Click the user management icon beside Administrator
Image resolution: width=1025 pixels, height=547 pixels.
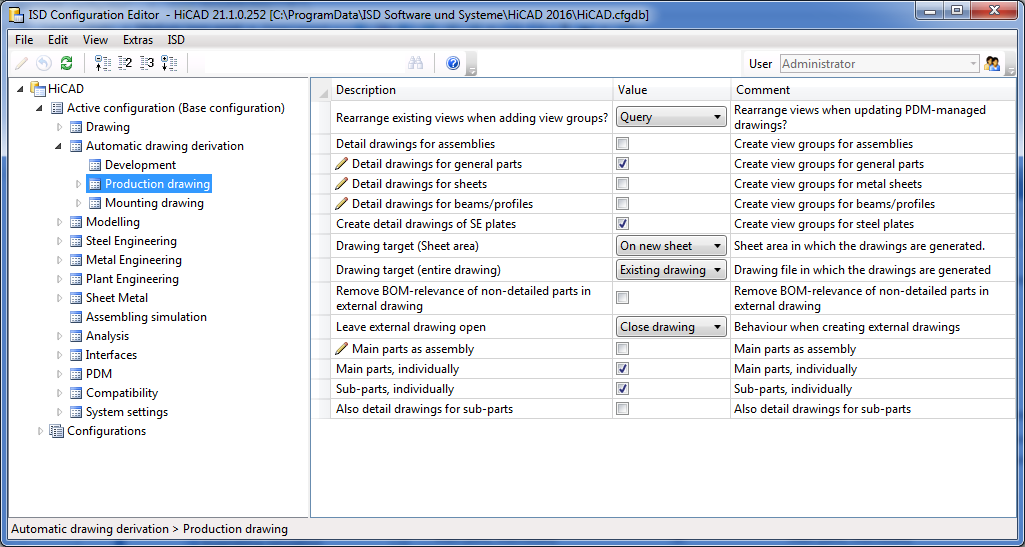click(x=993, y=63)
